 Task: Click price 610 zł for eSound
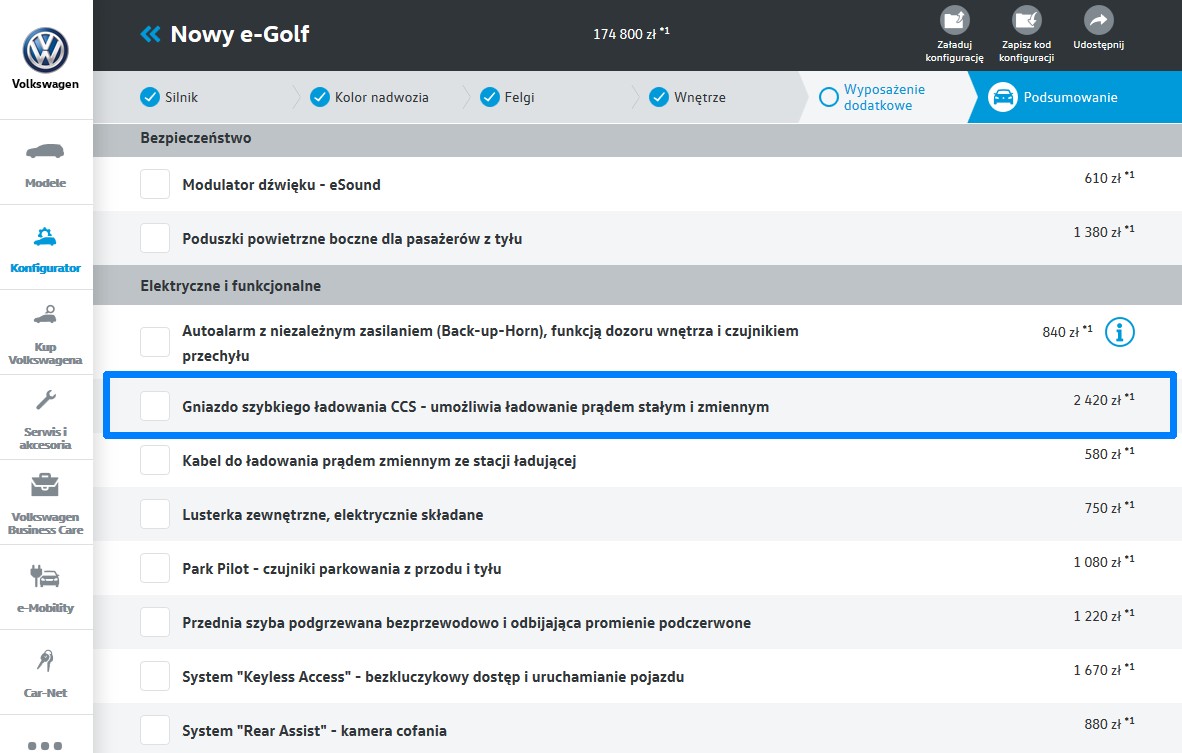click(1109, 178)
